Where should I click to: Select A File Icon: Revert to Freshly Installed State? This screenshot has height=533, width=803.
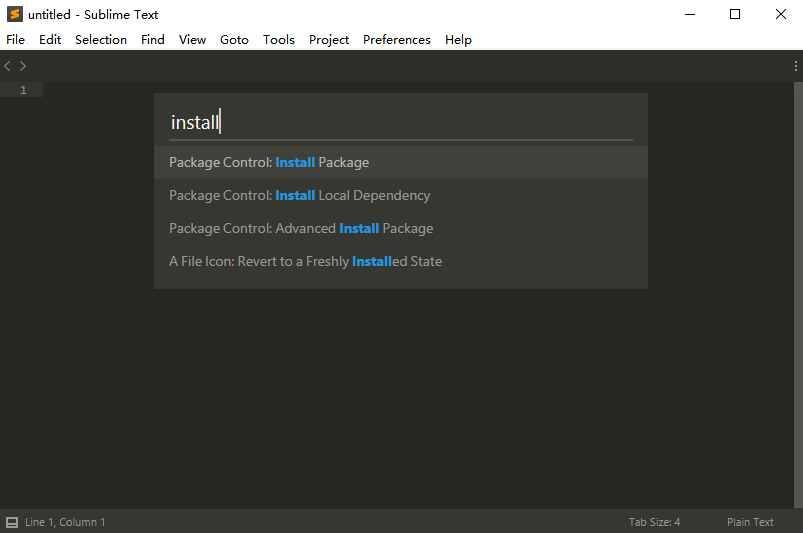coord(401,262)
